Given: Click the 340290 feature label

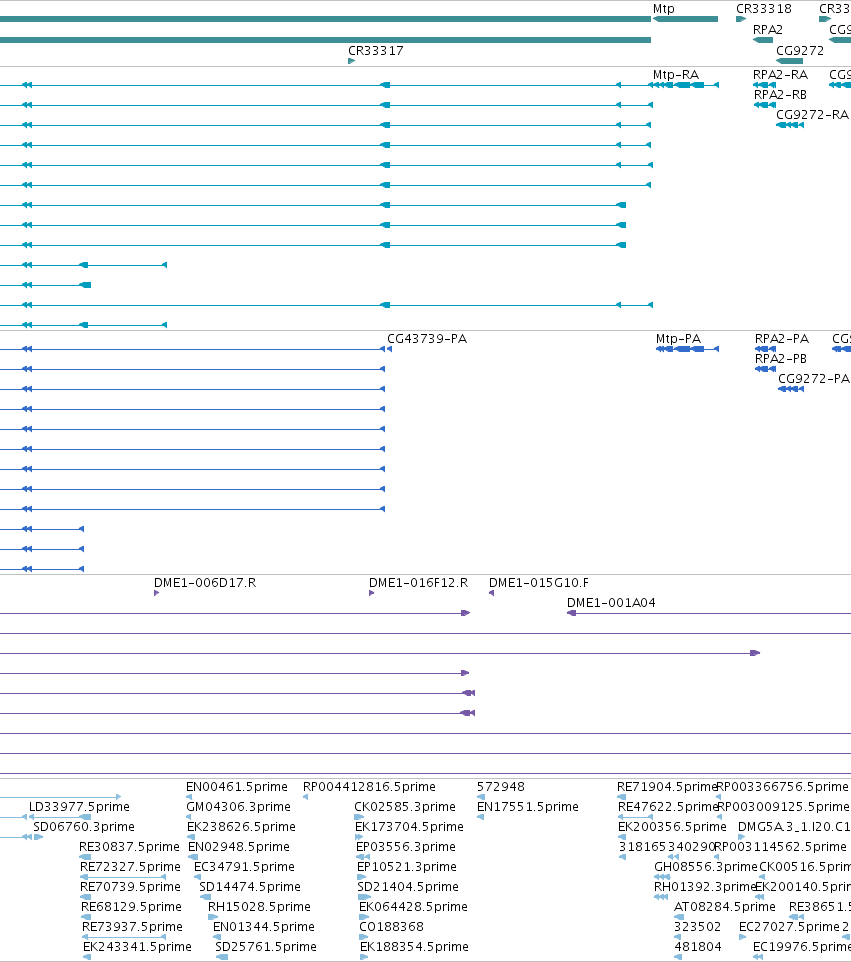Looking at the screenshot, I should point(691,847).
